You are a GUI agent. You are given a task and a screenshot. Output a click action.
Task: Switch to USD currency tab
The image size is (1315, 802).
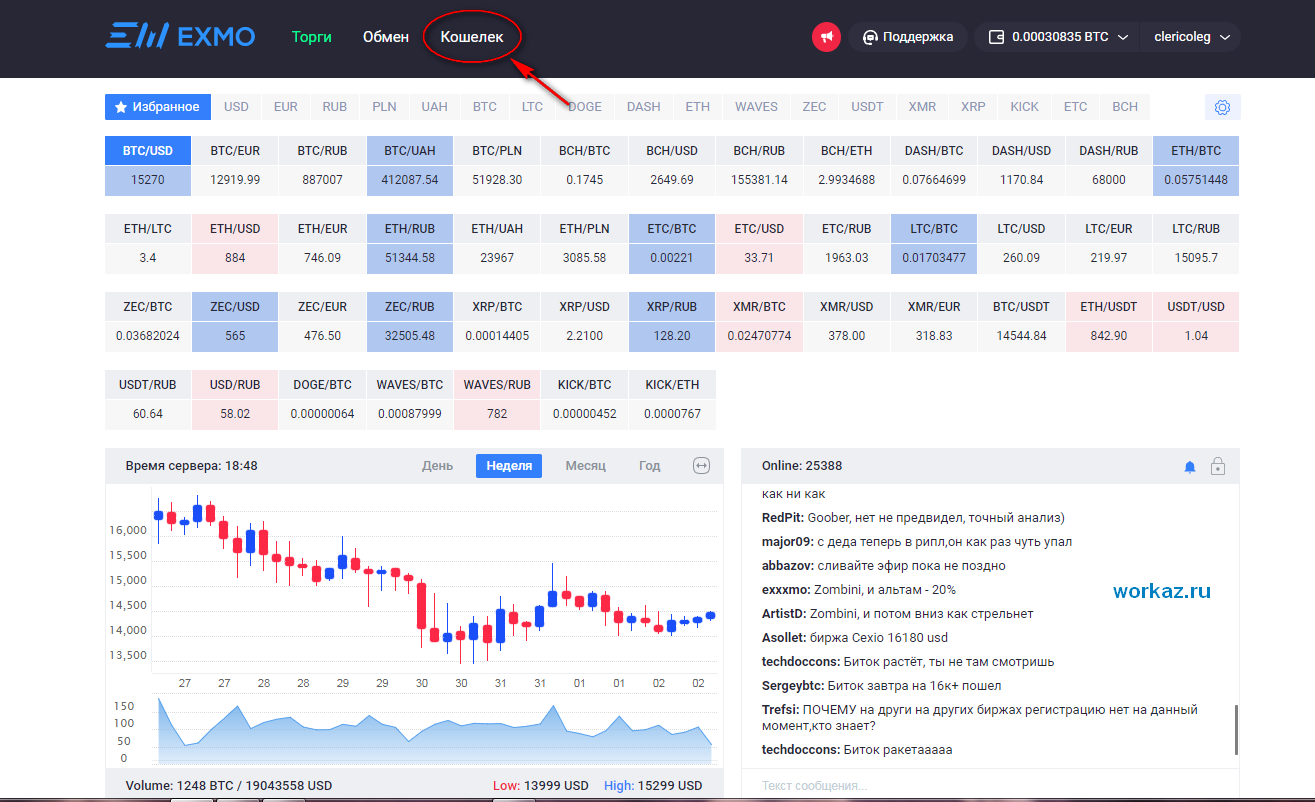[237, 107]
